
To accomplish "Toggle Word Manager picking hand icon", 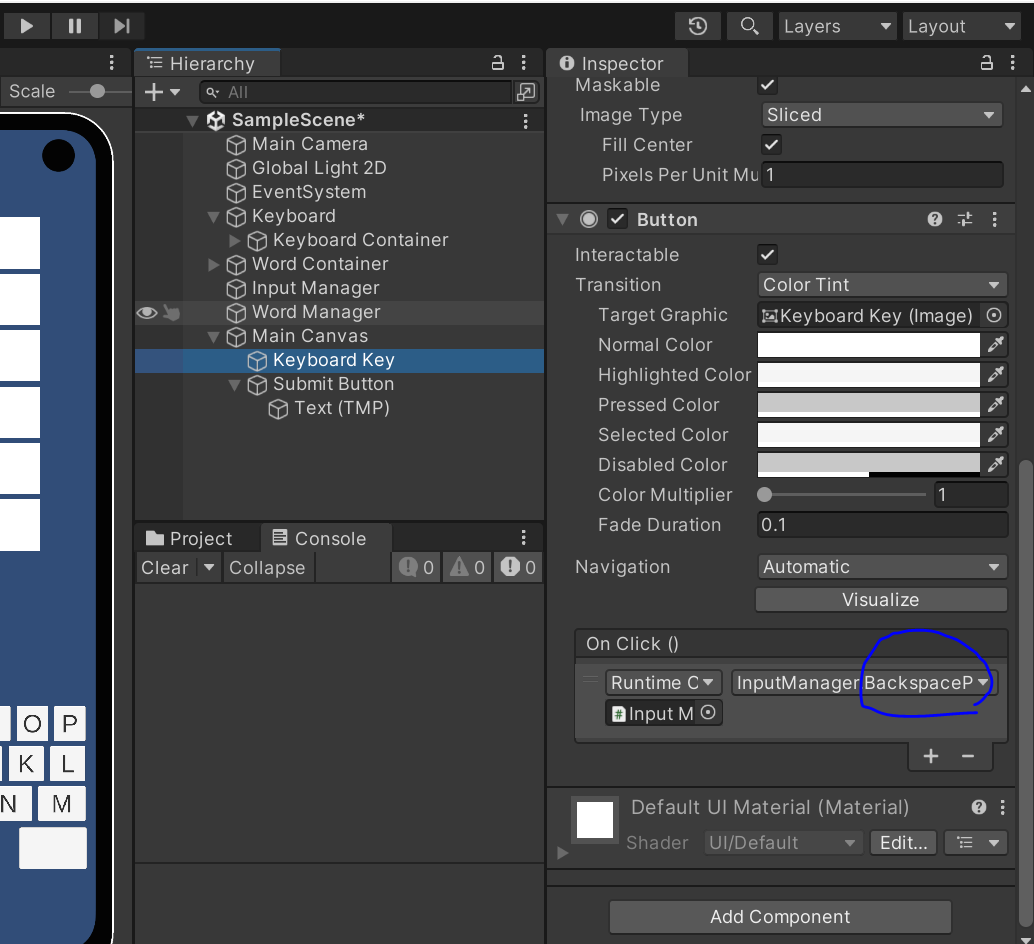I will [171, 312].
